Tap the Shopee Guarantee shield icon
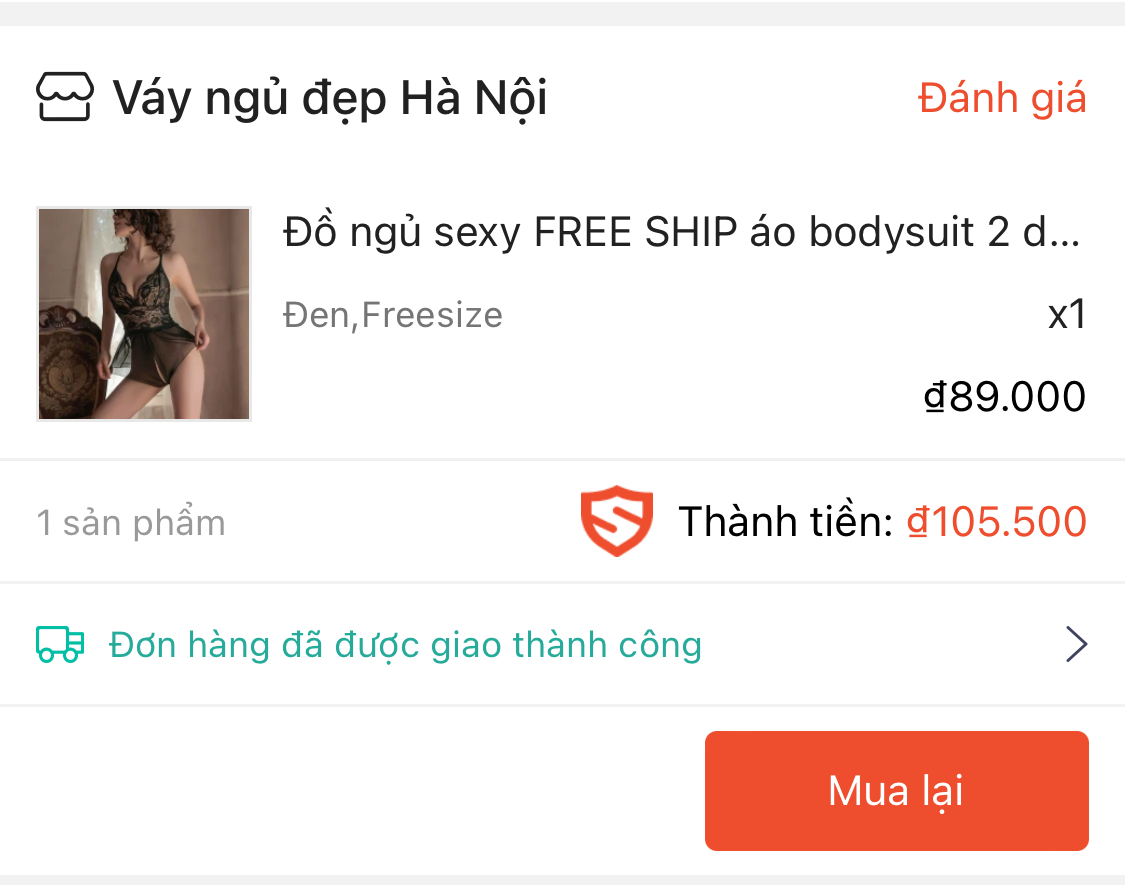Screen dimensions: 1125x885 tap(617, 520)
